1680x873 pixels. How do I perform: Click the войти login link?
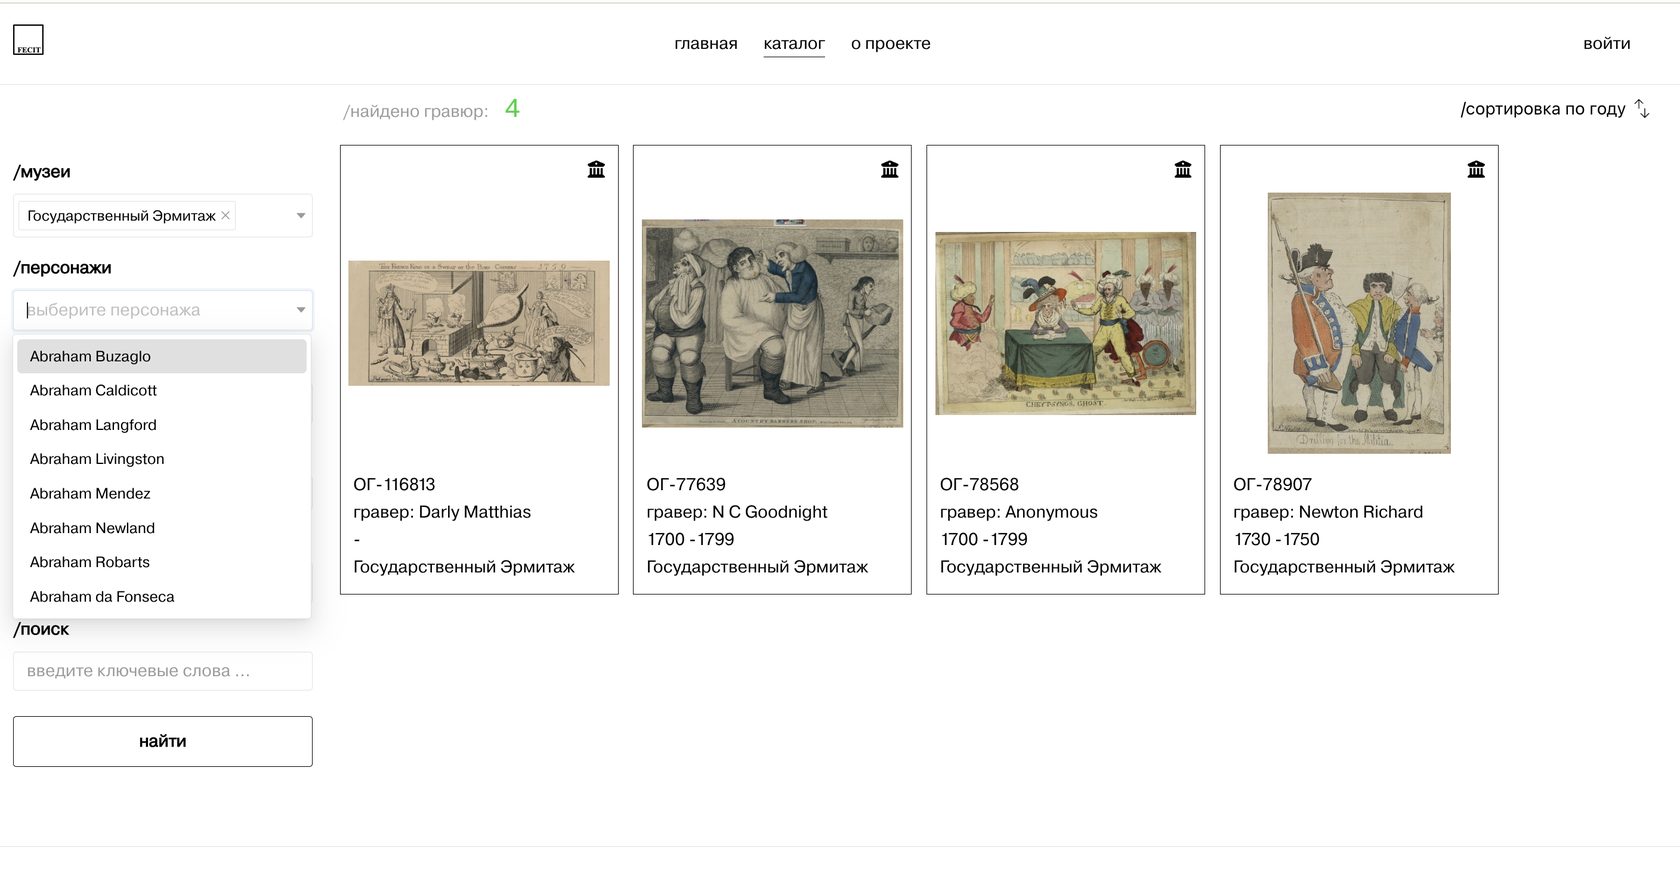click(x=1607, y=43)
